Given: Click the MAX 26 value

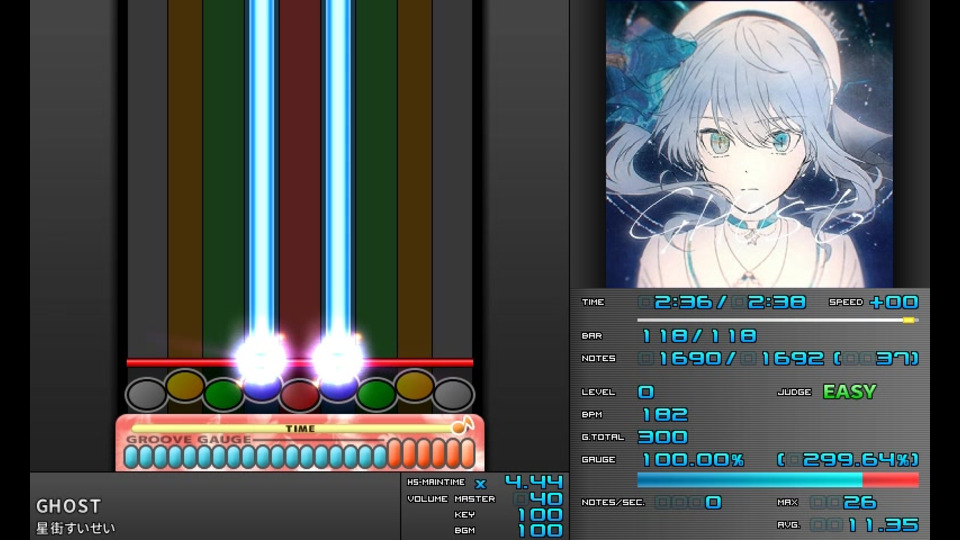Looking at the screenshot, I should (860, 503).
